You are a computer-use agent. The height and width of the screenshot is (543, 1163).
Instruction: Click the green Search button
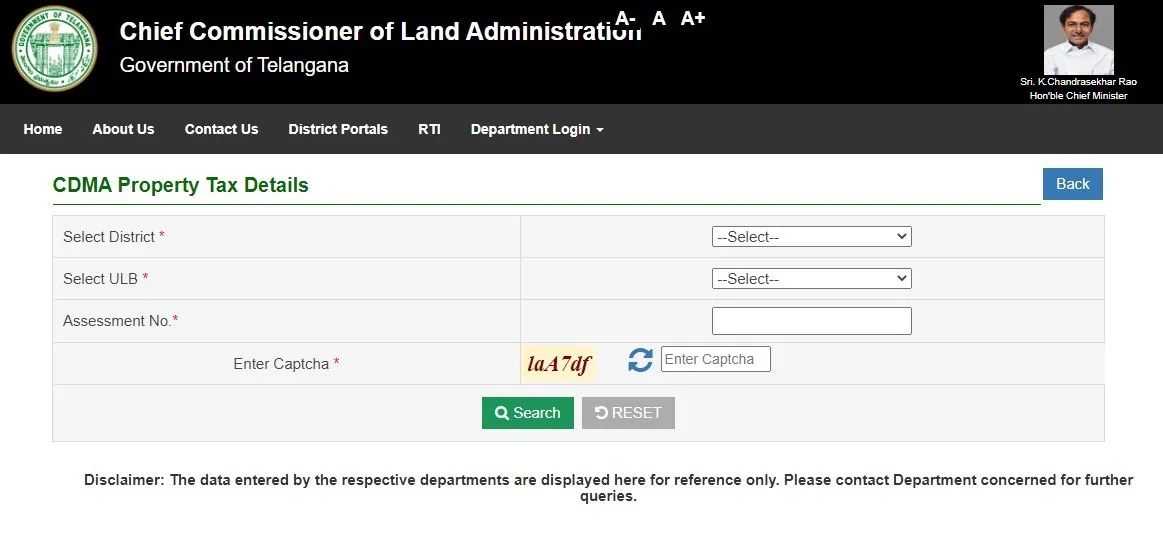coord(527,413)
